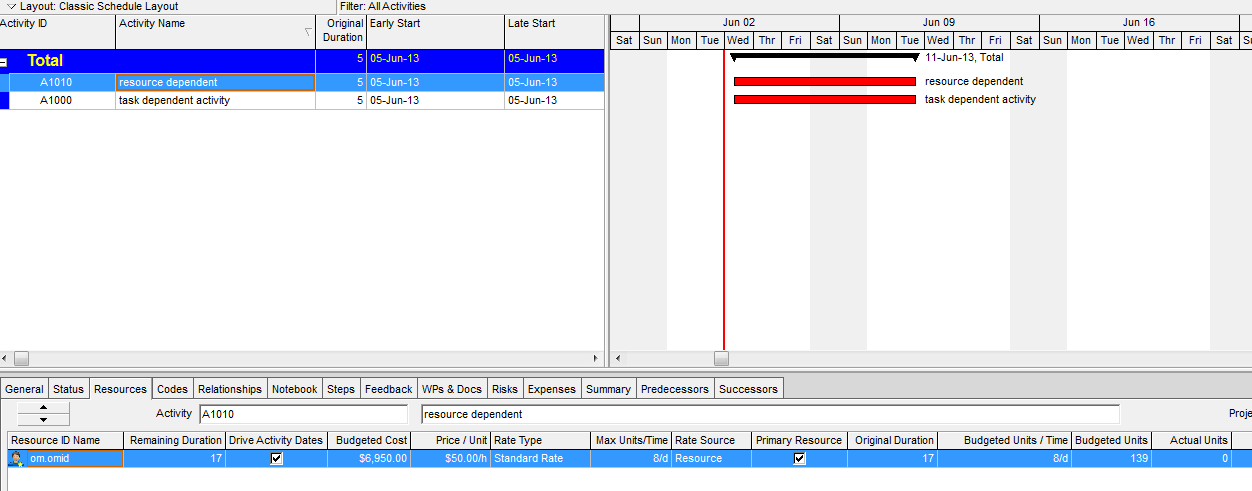Click the 'resource dependent' activity name cell
1252x491 pixels.
(x=215, y=82)
